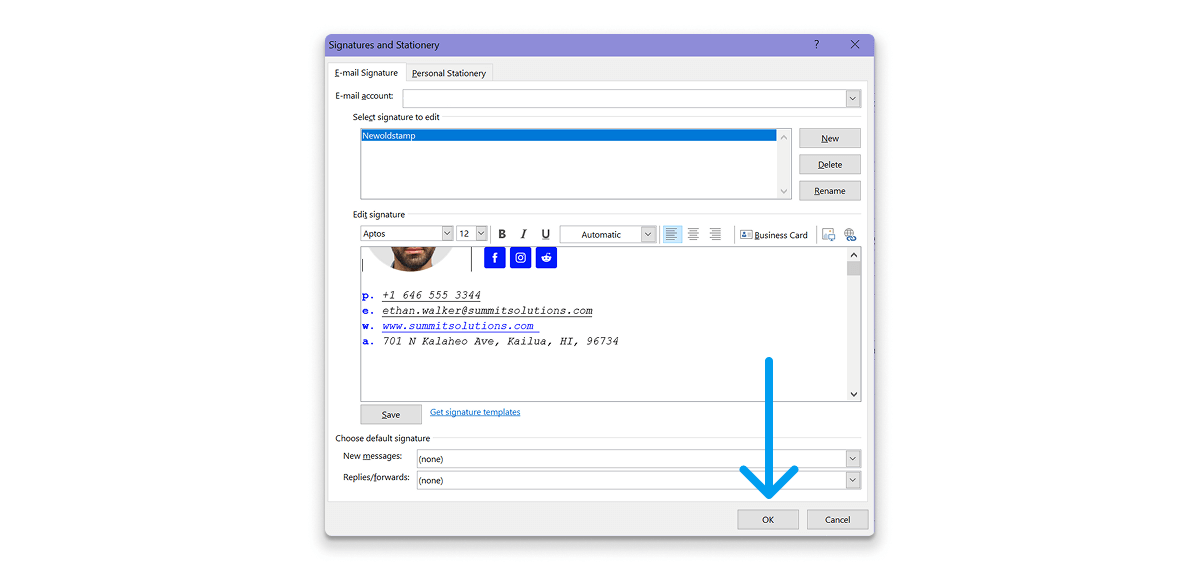
Task: Open the Get signature templates link
Action: click(x=475, y=412)
